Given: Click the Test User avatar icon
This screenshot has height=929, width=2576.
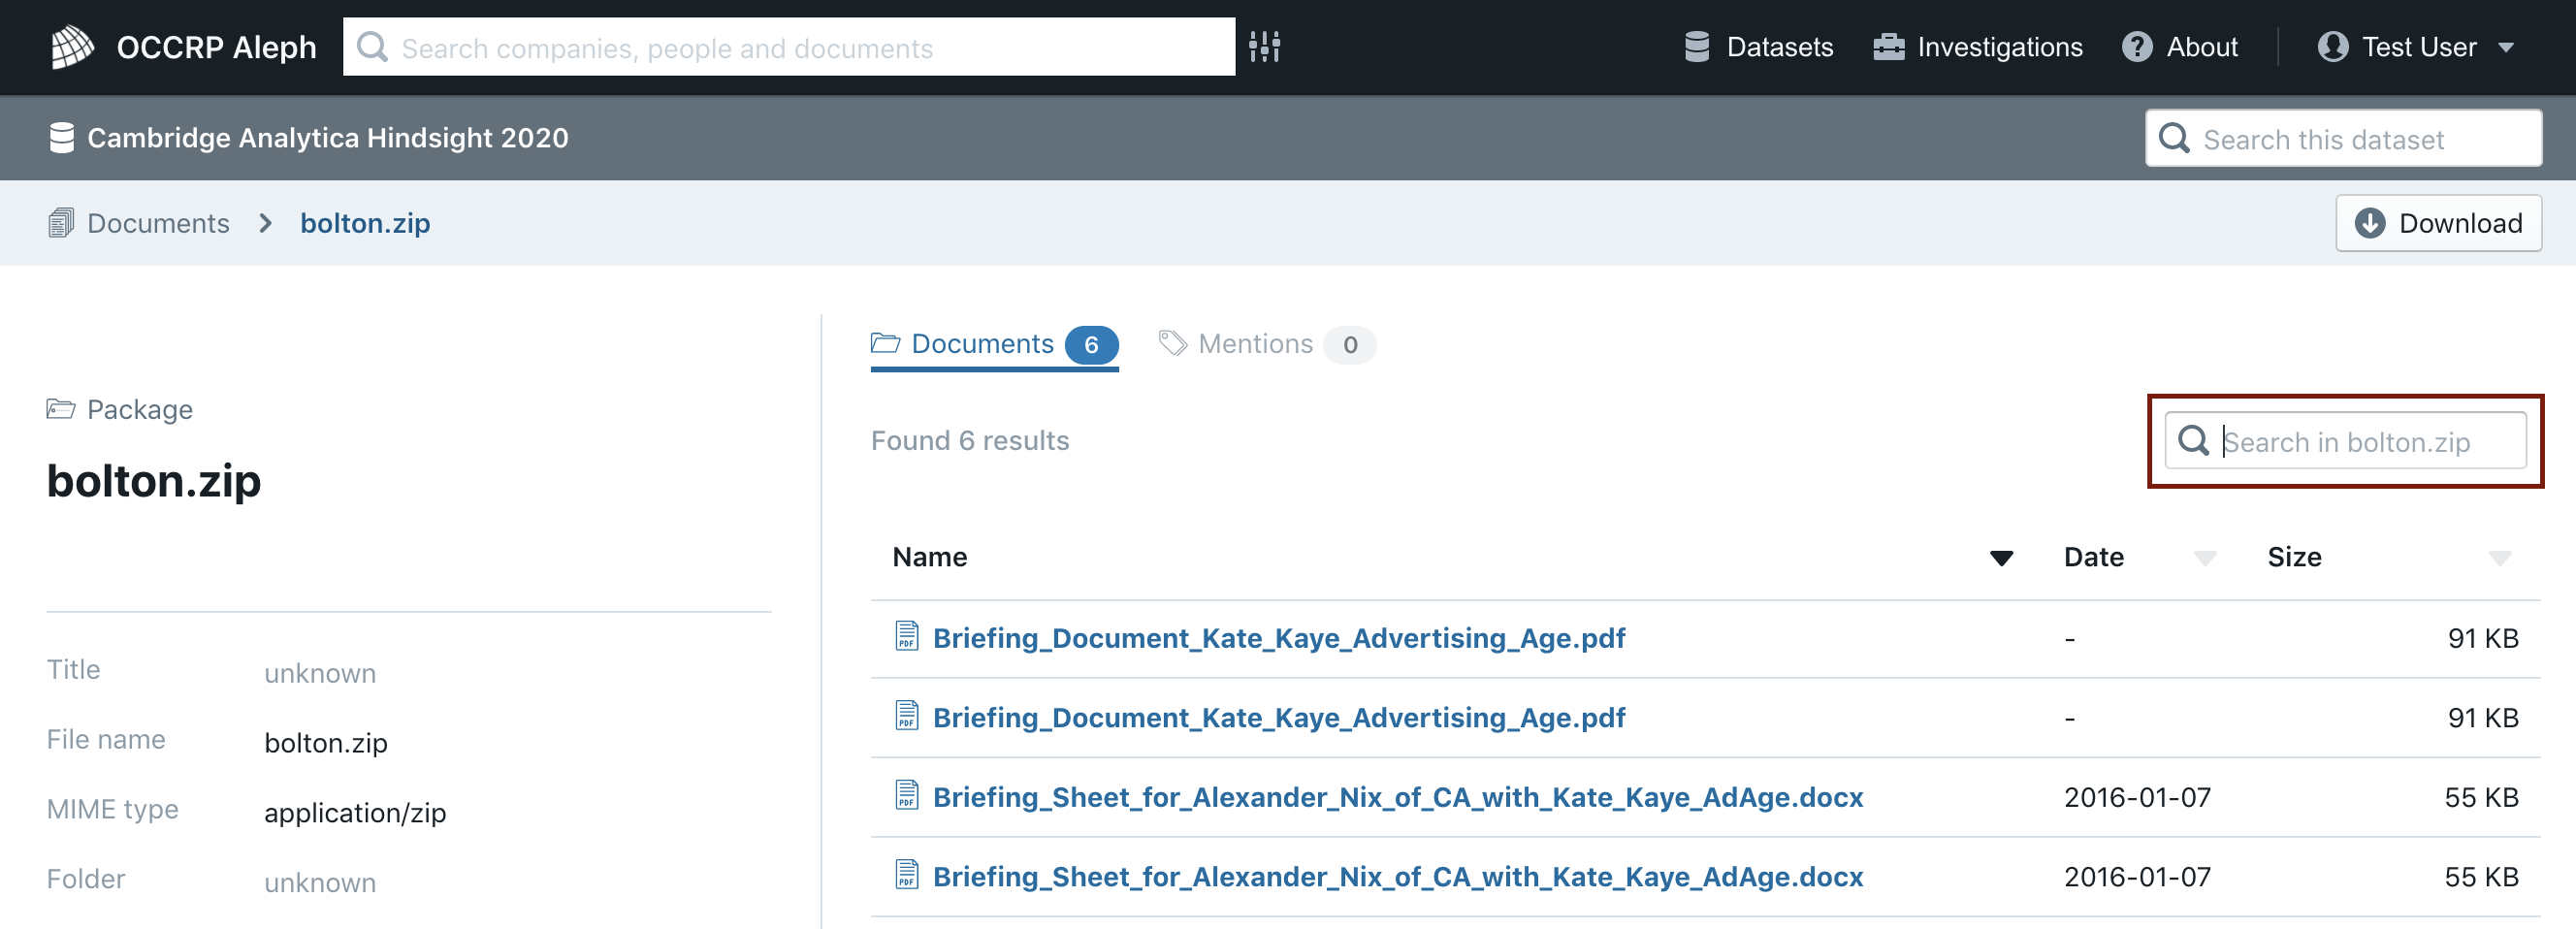Looking at the screenshot, I should click(2332, 47).
